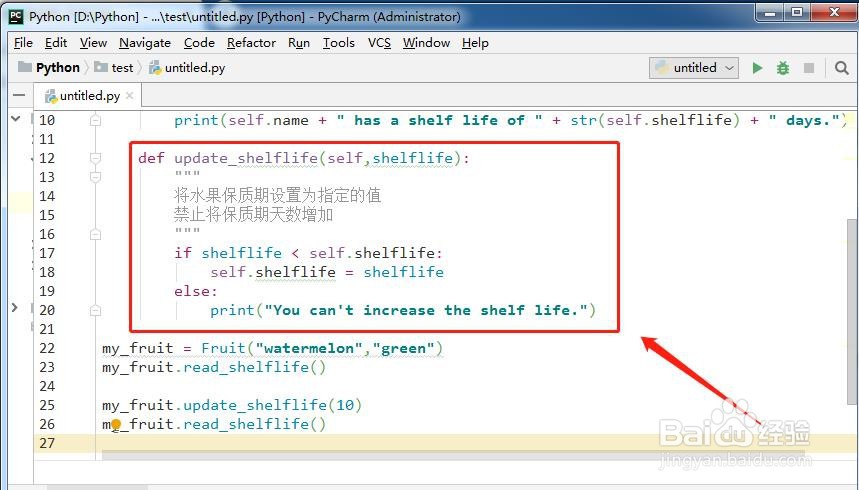Toggle code fold marker at line 10

click(x=95, y=120)
